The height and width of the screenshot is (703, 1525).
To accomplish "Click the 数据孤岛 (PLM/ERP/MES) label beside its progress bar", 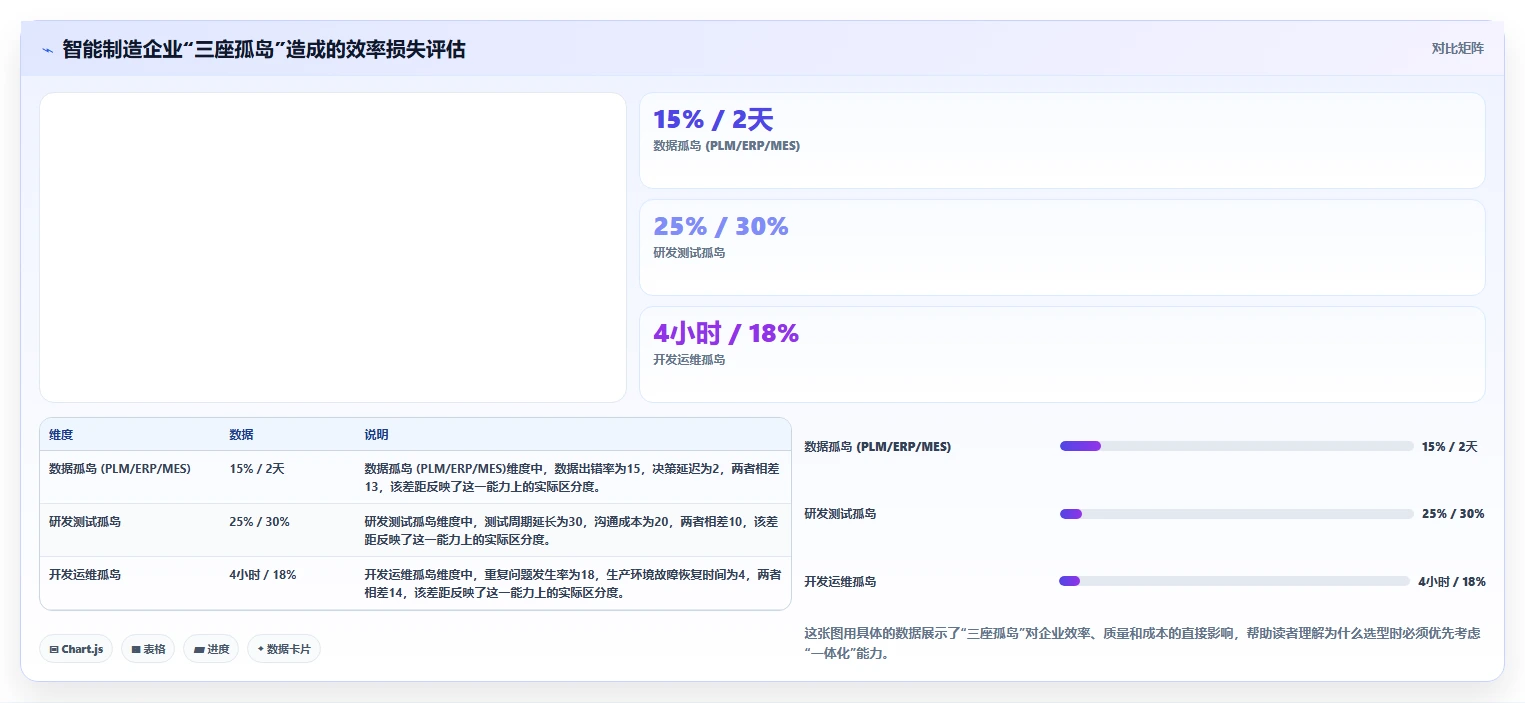I will (878, 446).
